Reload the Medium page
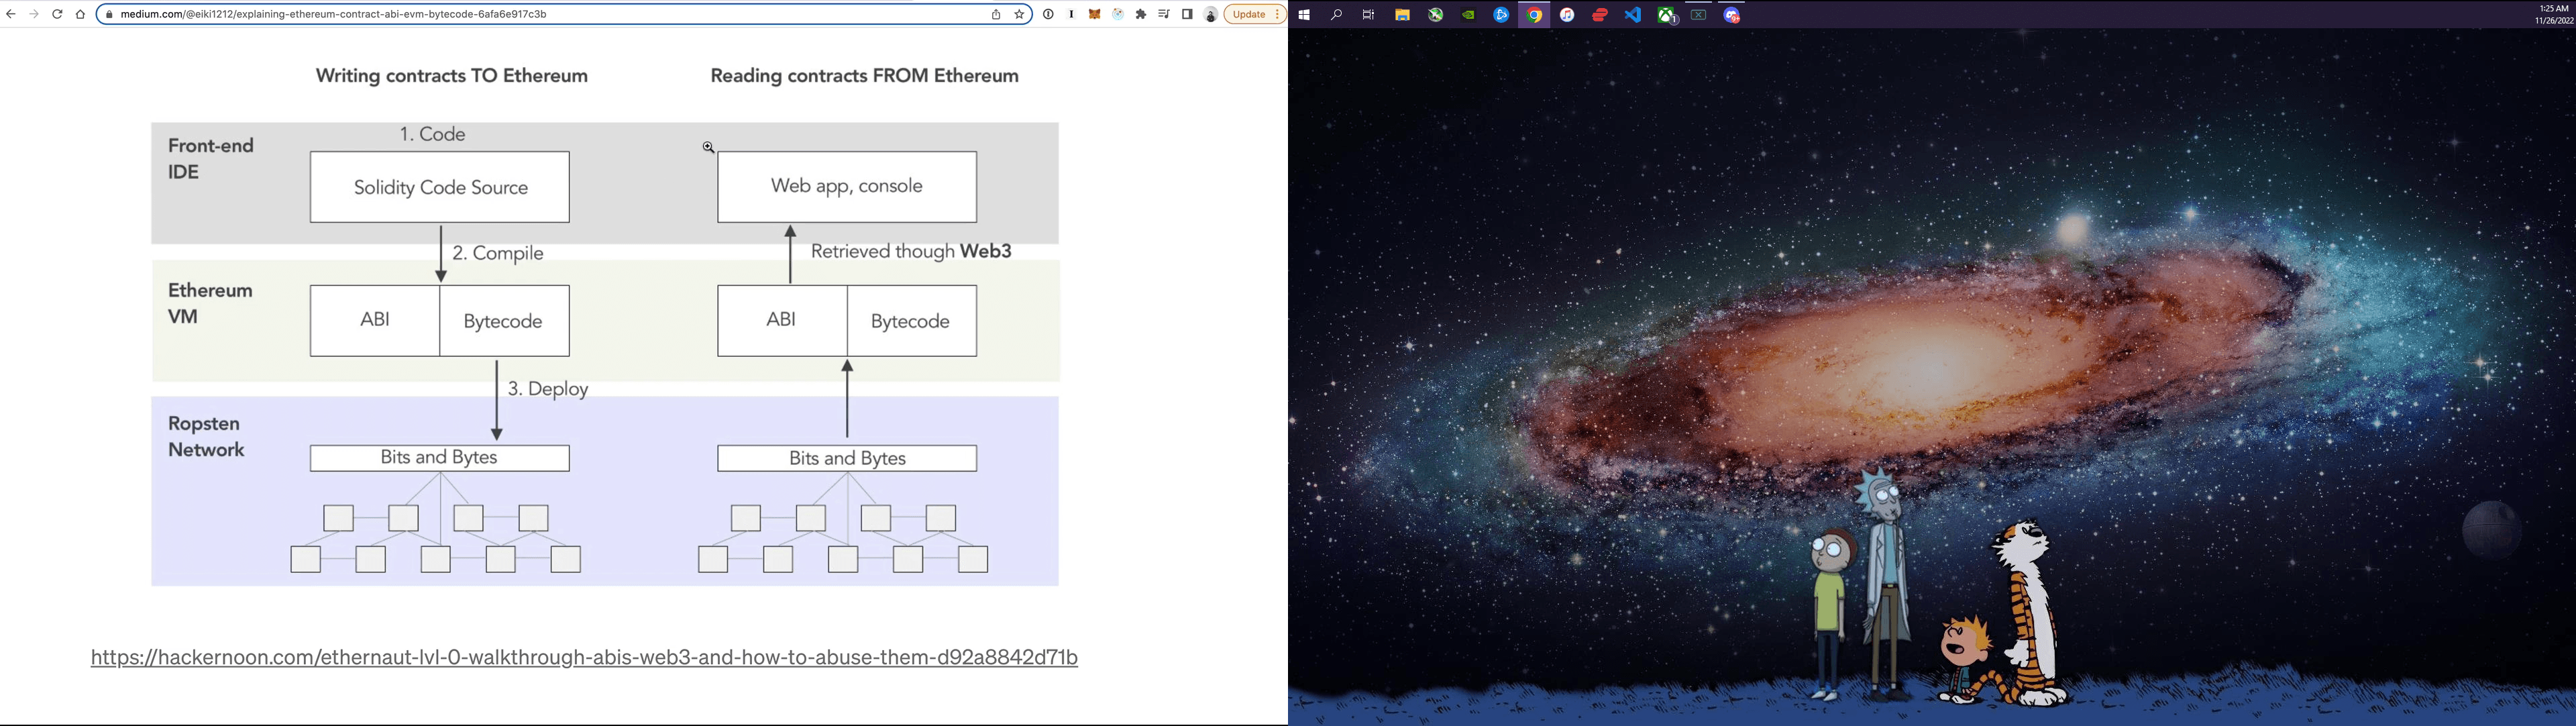2576x726 pixels. point(57,14)
